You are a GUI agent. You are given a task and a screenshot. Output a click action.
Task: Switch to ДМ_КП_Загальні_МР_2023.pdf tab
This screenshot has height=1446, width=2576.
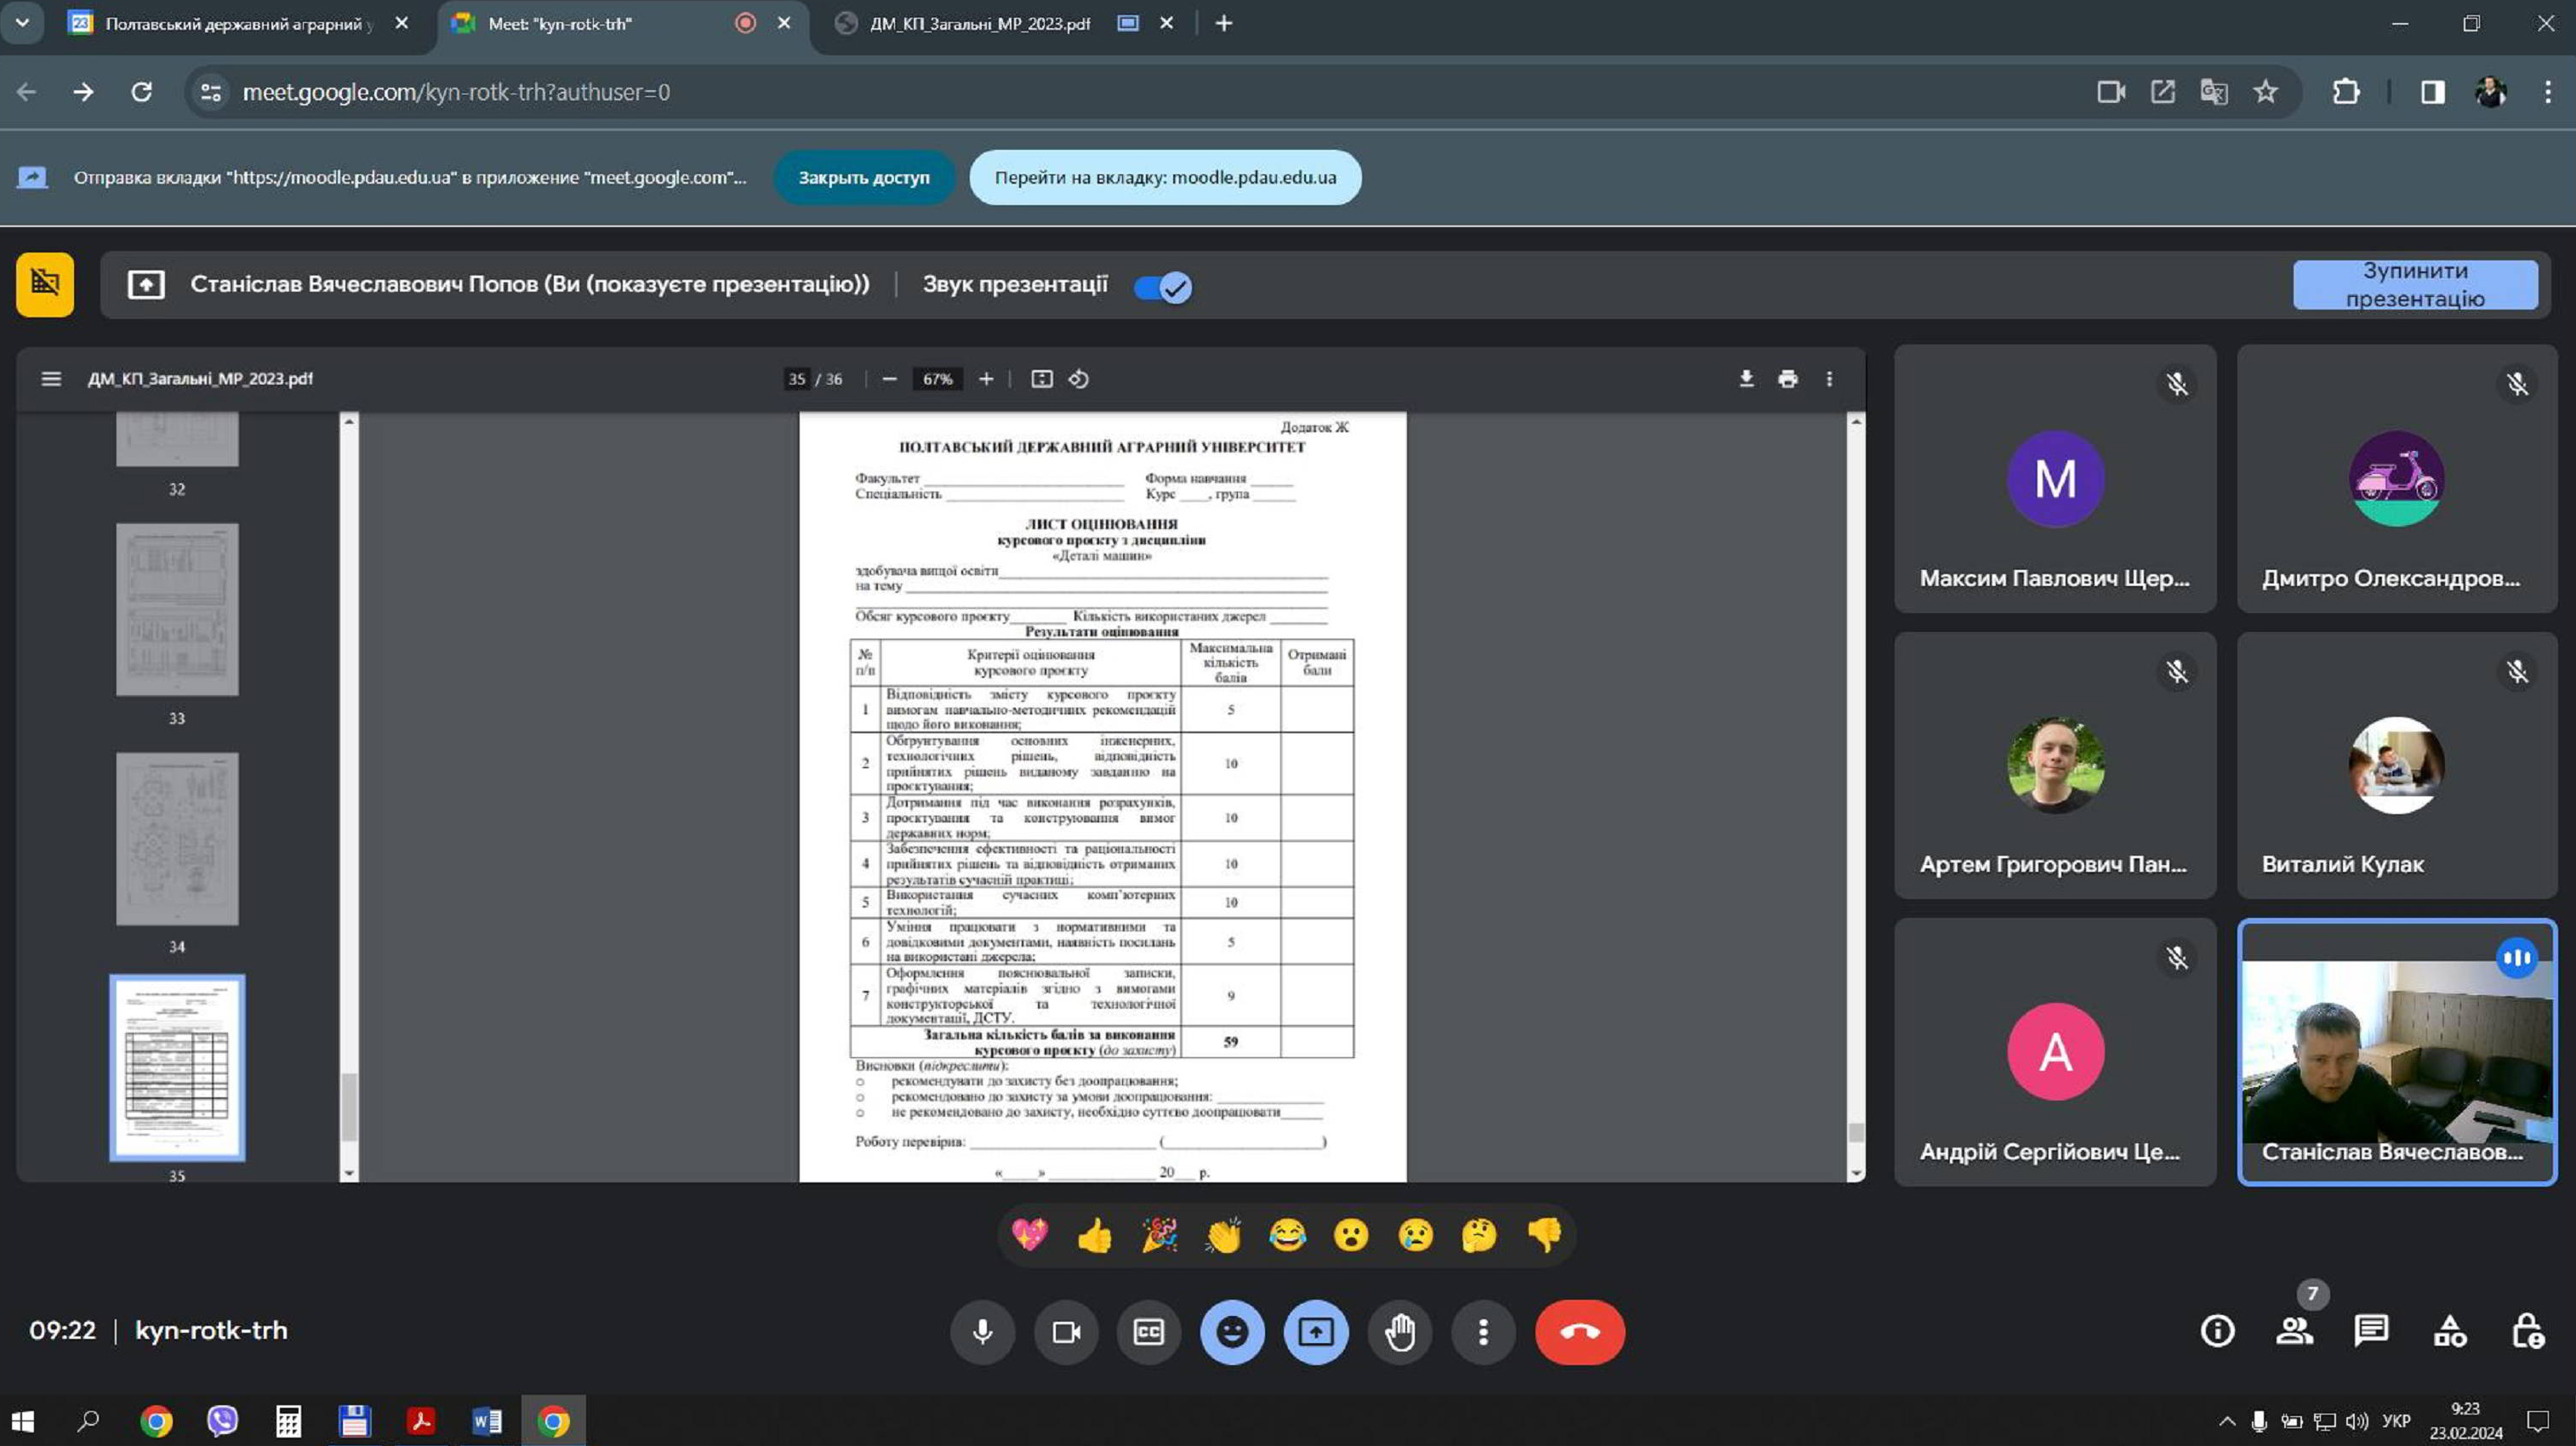tap(979, 23)
